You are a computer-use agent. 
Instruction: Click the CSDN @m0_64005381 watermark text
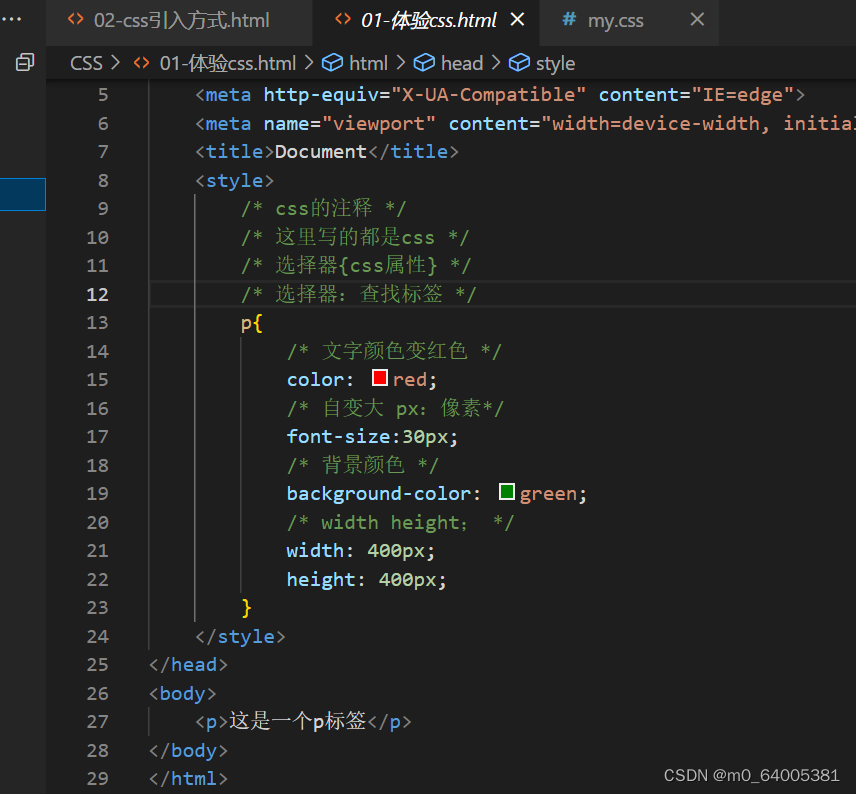[x=753, y=775]
